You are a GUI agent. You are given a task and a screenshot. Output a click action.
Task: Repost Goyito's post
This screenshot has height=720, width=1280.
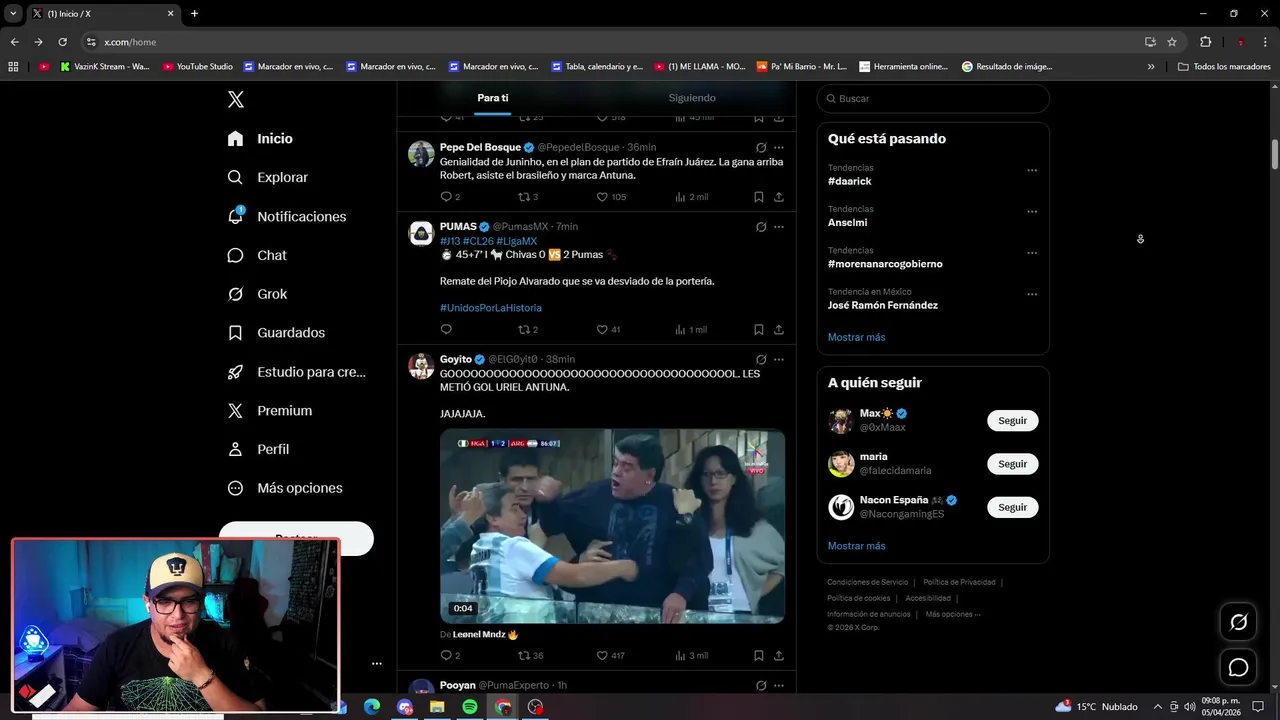523,655
